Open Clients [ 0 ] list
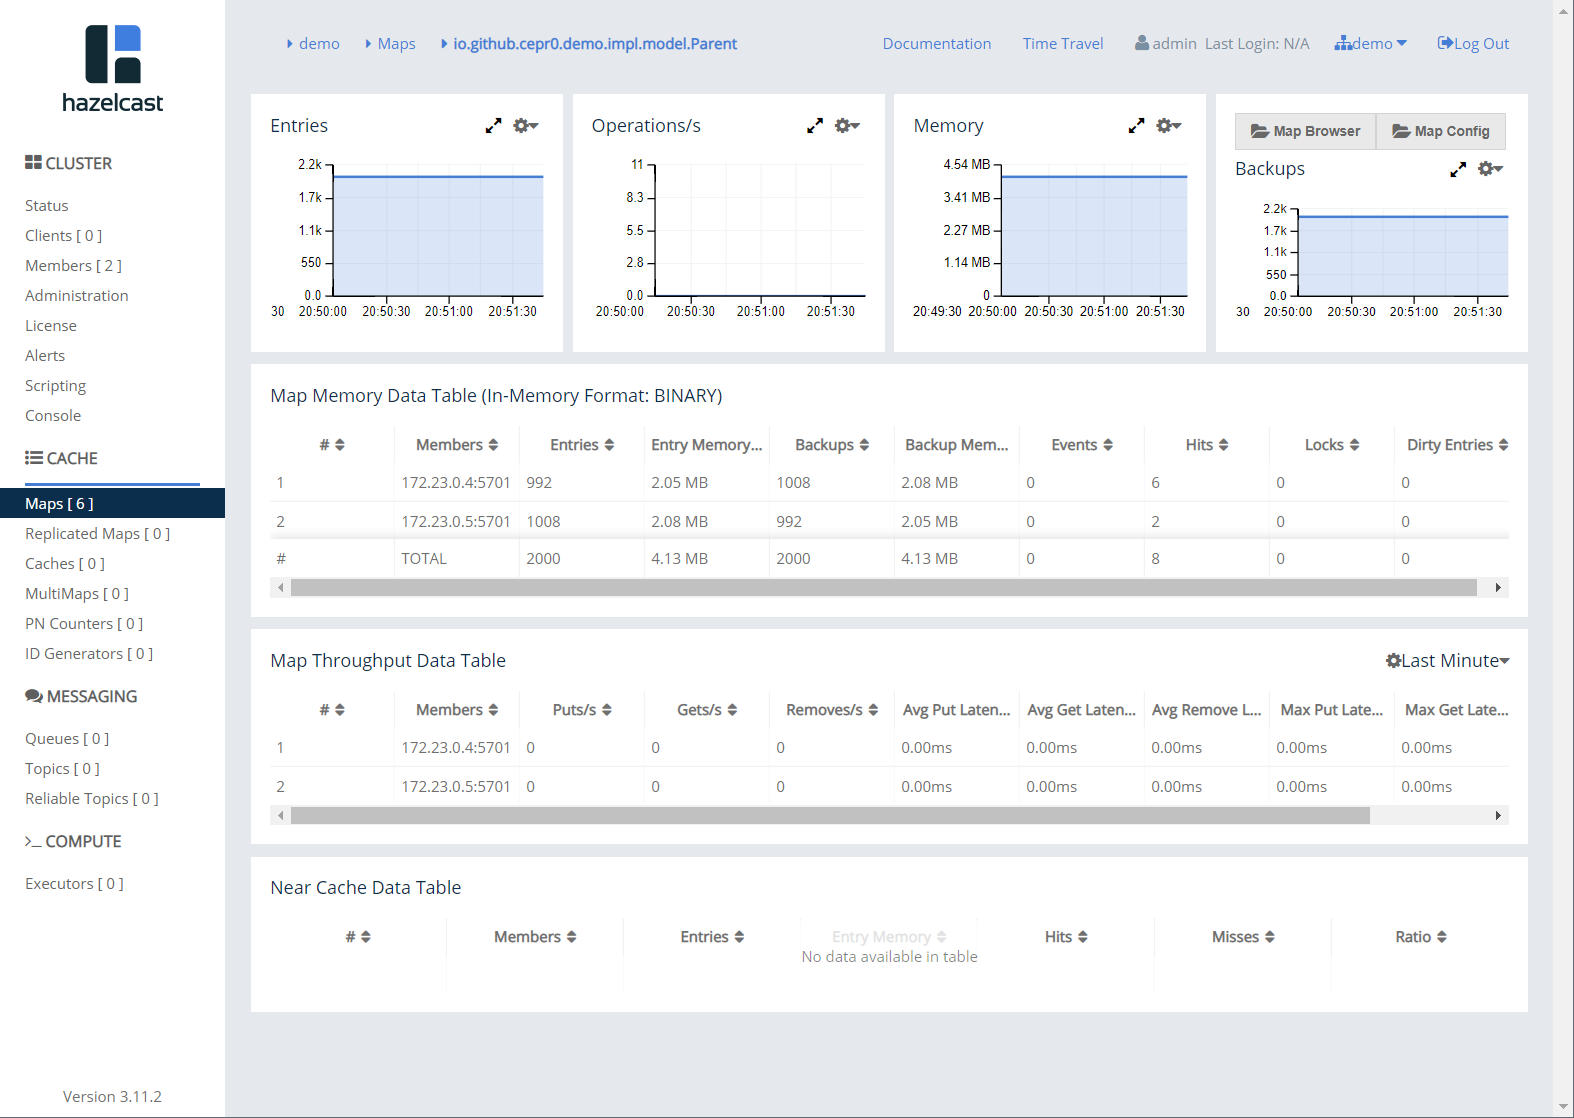1574x1118 pixels. tap(64, 236)
